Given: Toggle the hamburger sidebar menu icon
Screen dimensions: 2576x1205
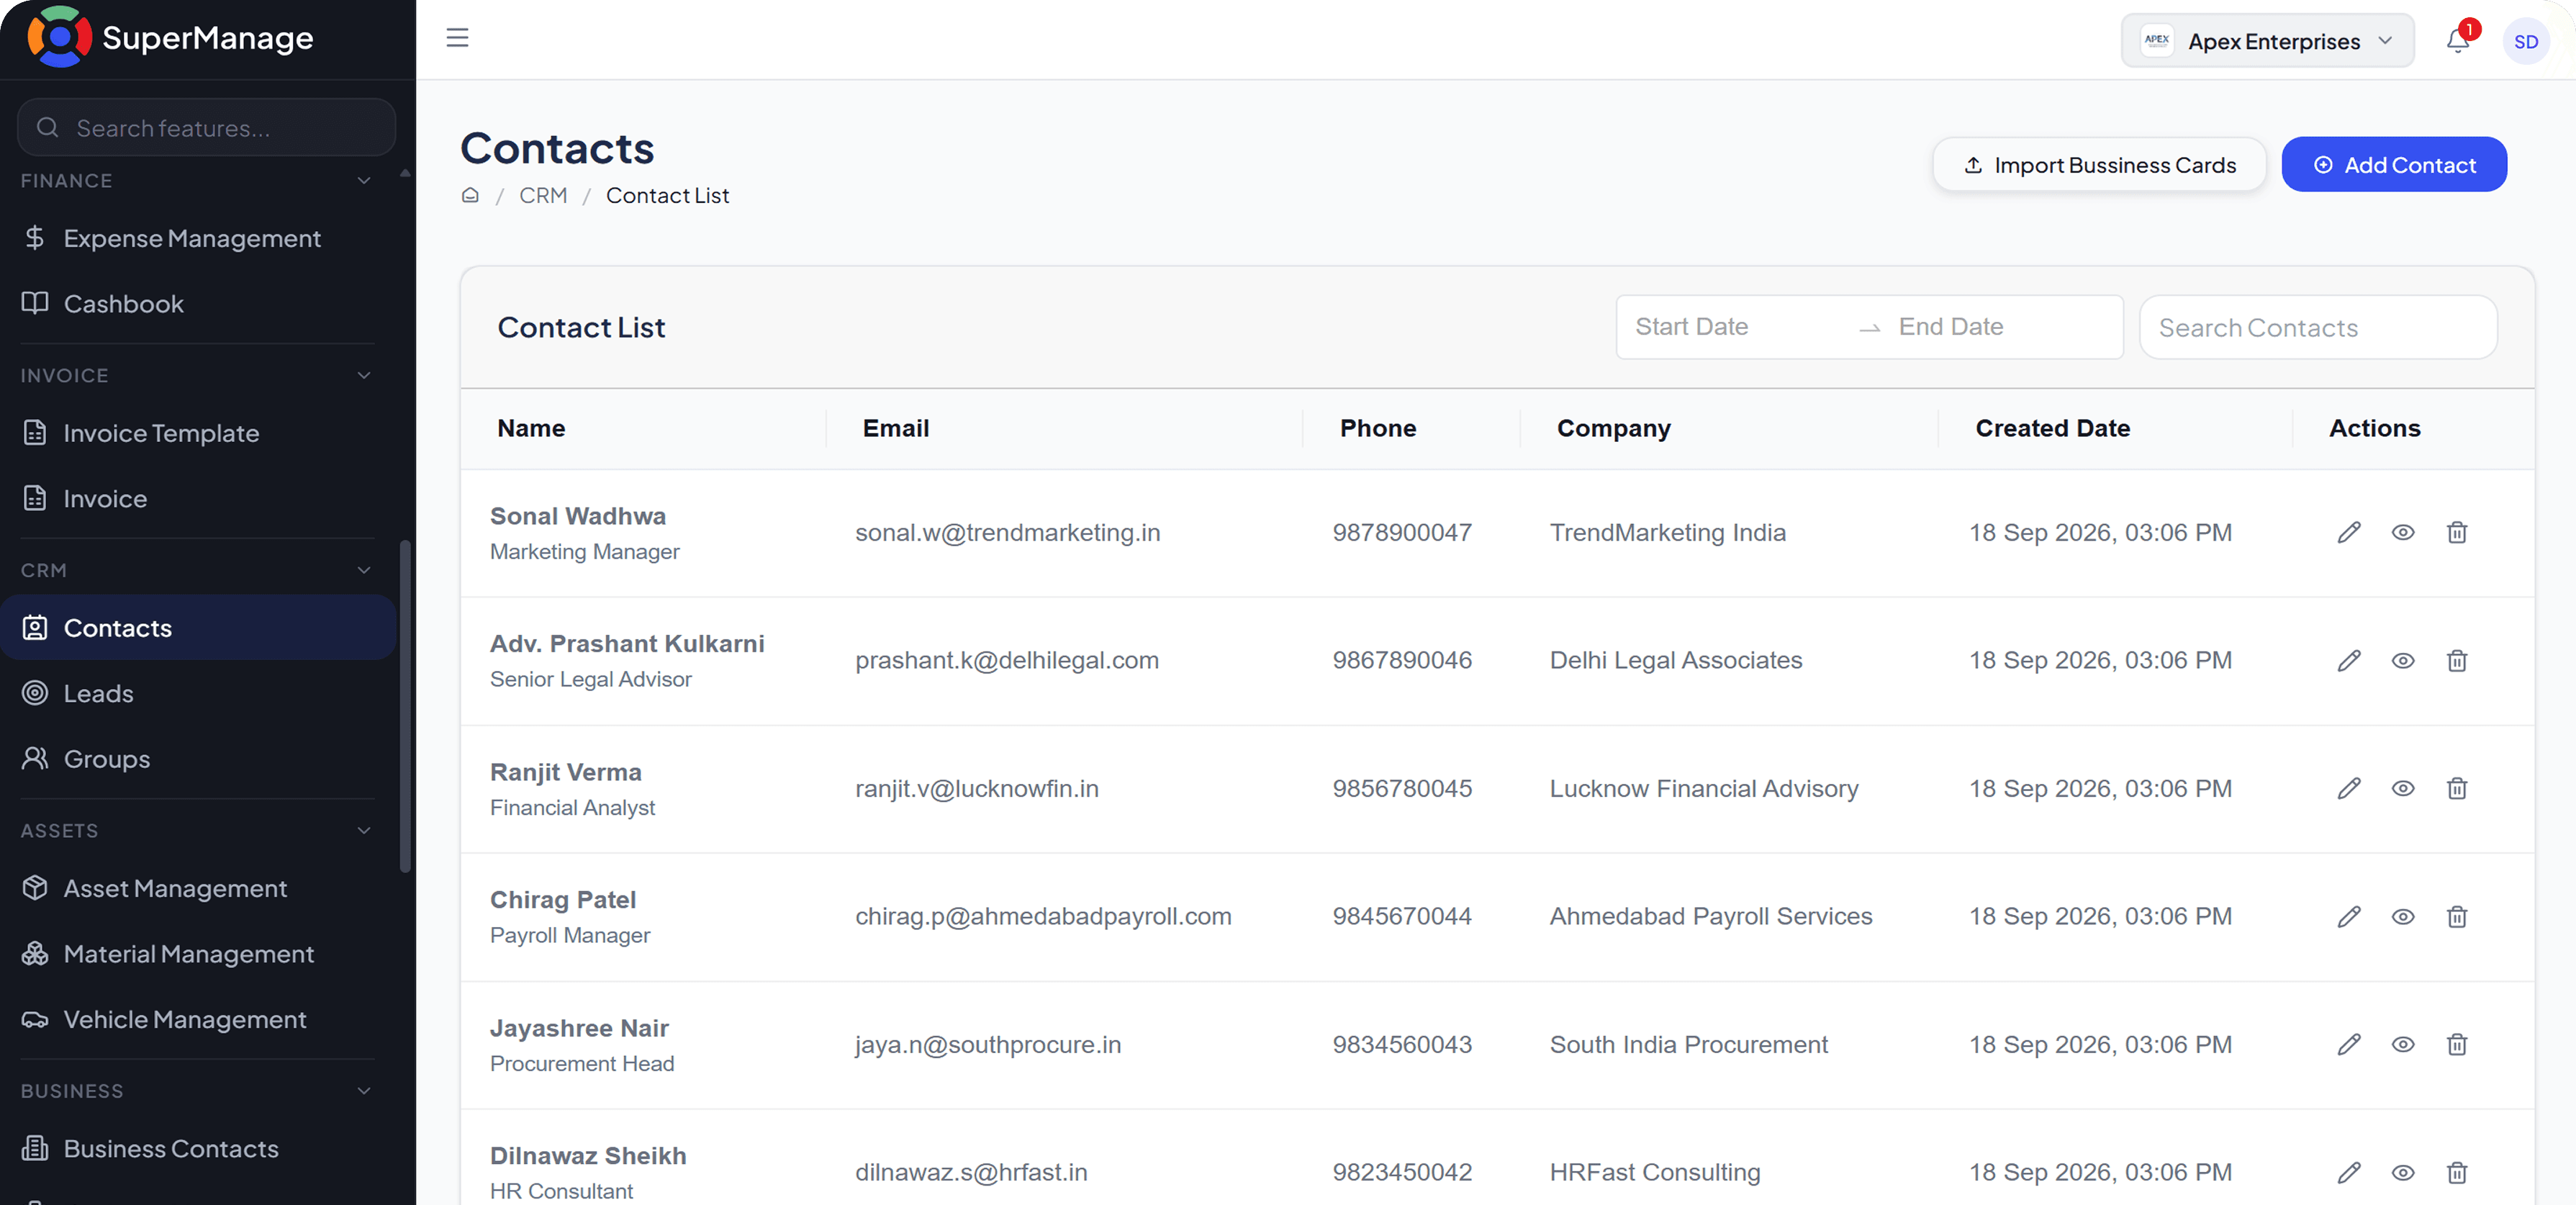Looking at the screenshot, I should coord(457,38).
